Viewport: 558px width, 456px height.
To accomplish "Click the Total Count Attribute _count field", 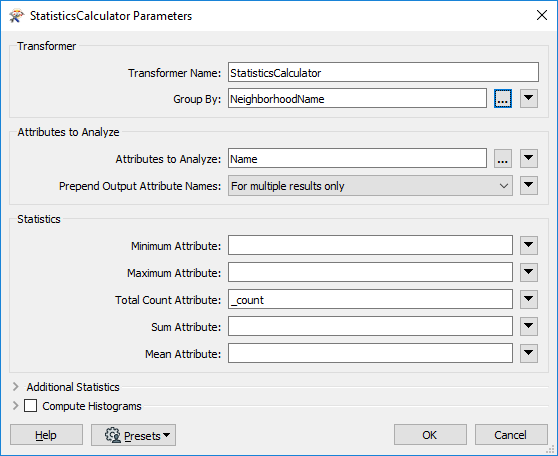I will click(x=370, y=299).
